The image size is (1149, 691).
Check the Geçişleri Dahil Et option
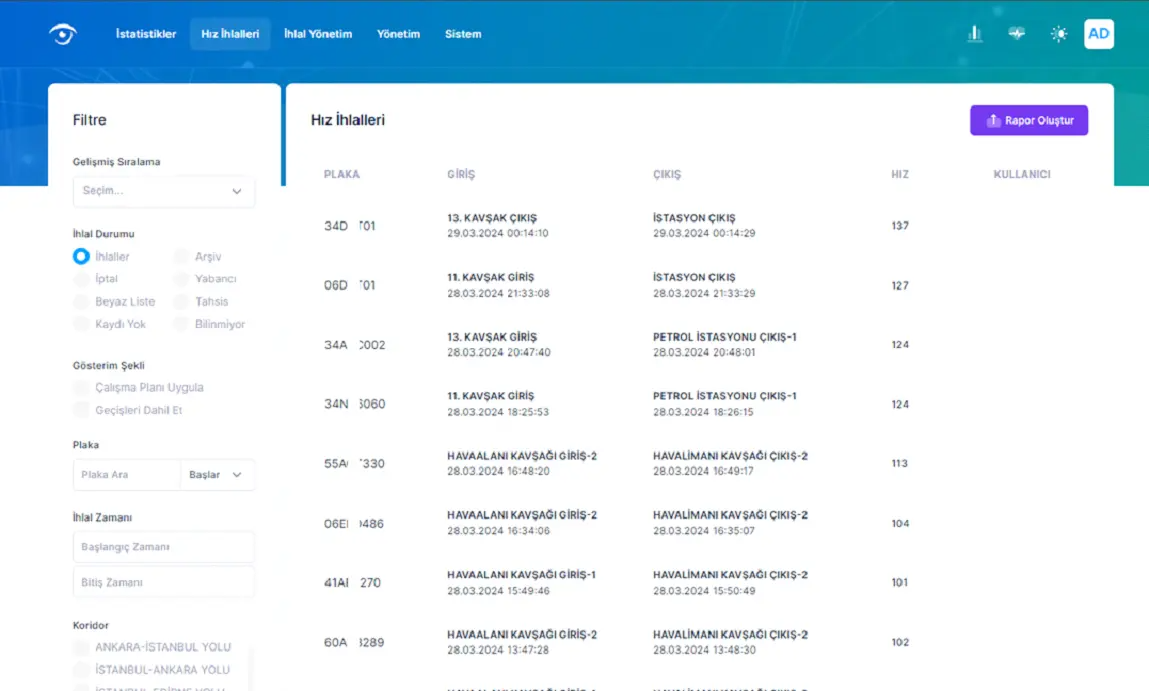[x=81, y=410]
